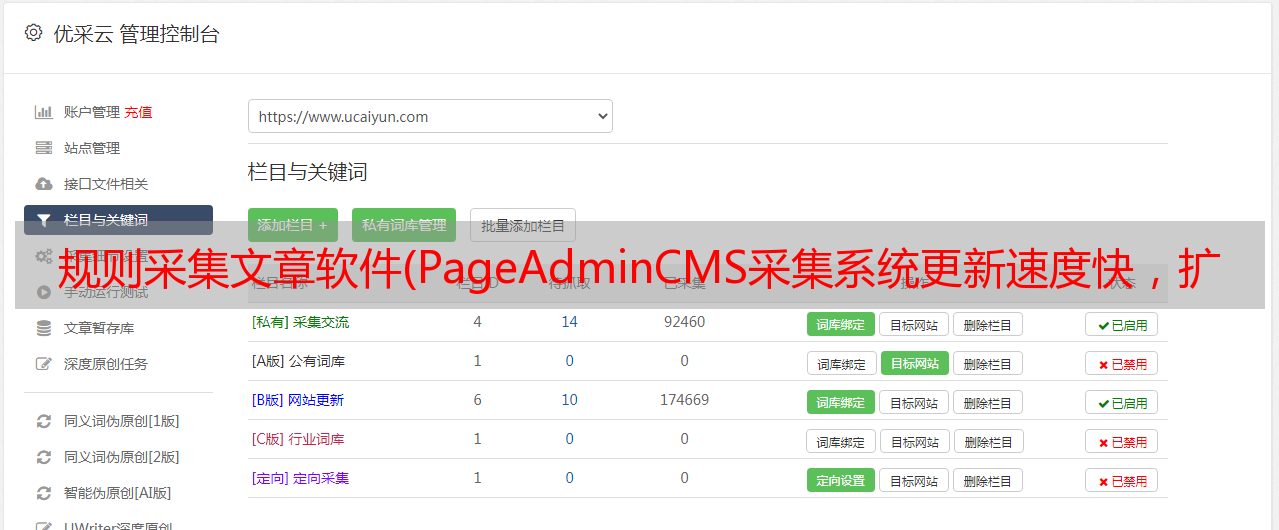Click 词库绑定 in the 网站更新 row
1279x530 pixels.
click(x=841, y=402)
